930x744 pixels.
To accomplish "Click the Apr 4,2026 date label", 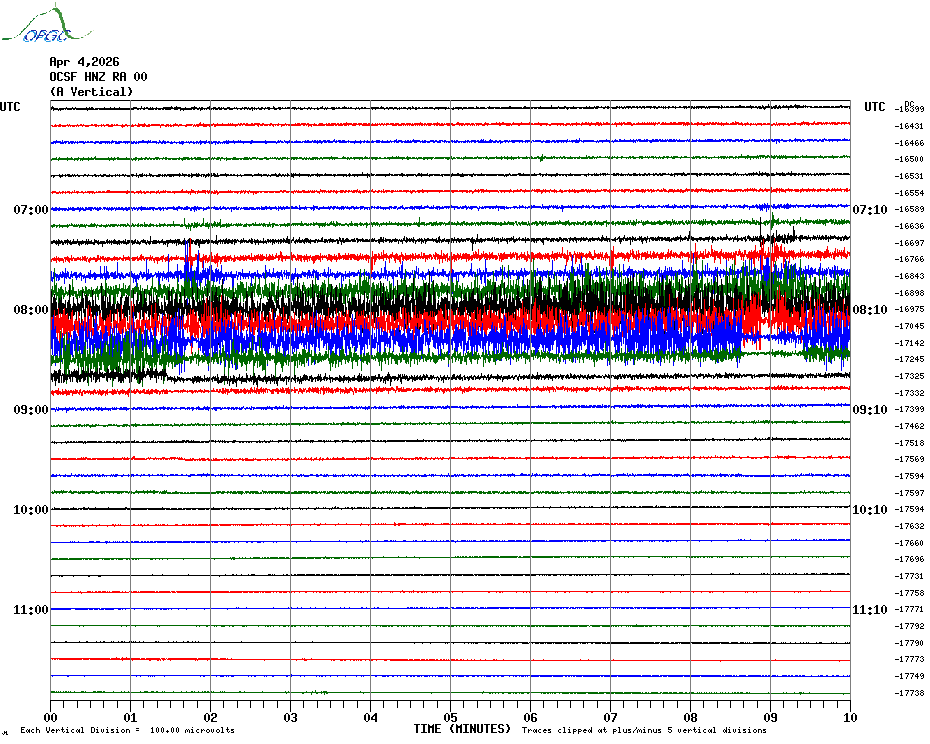I will coord(84,61).
